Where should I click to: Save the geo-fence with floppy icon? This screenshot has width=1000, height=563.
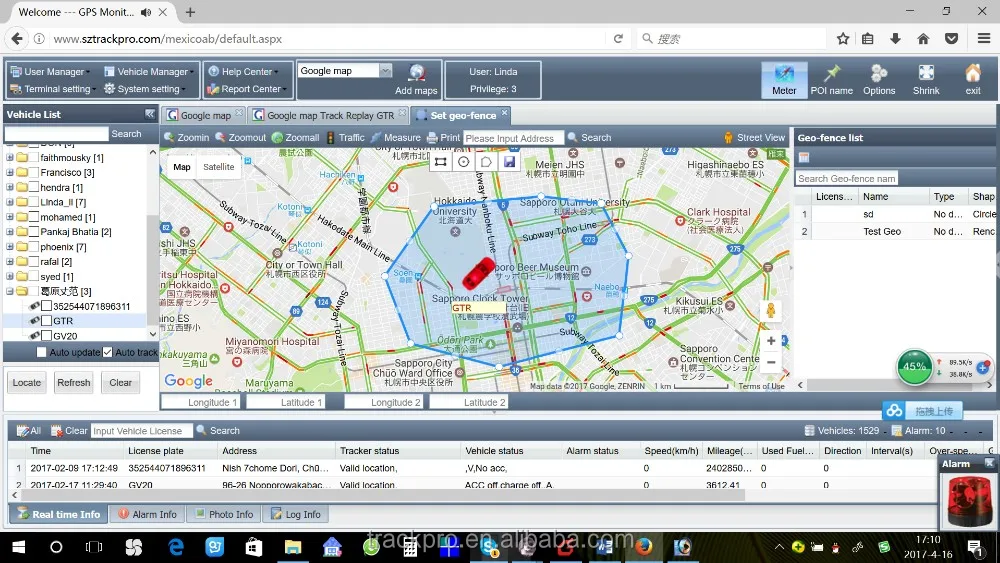coord(509,162)
